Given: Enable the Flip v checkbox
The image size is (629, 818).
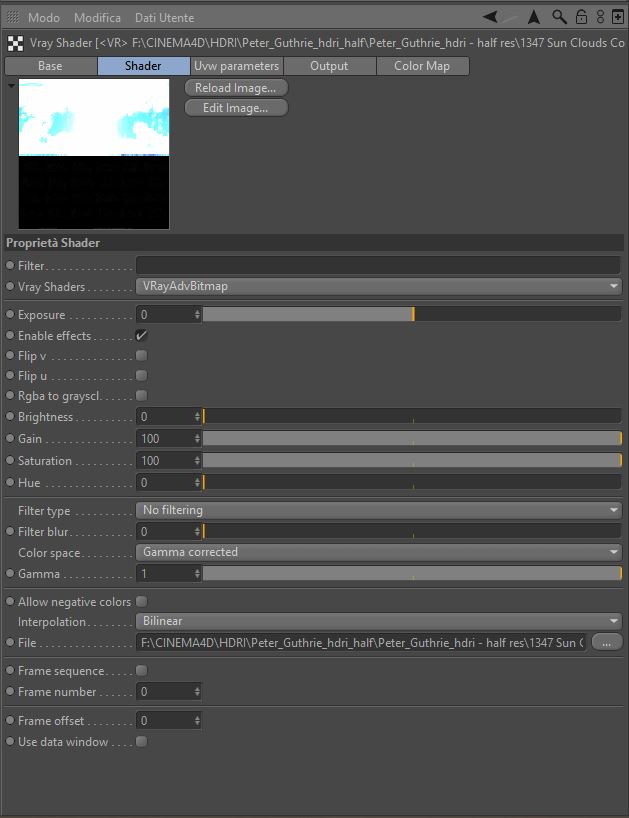Looking at the screenshot, I should click(x=141, y=355).
